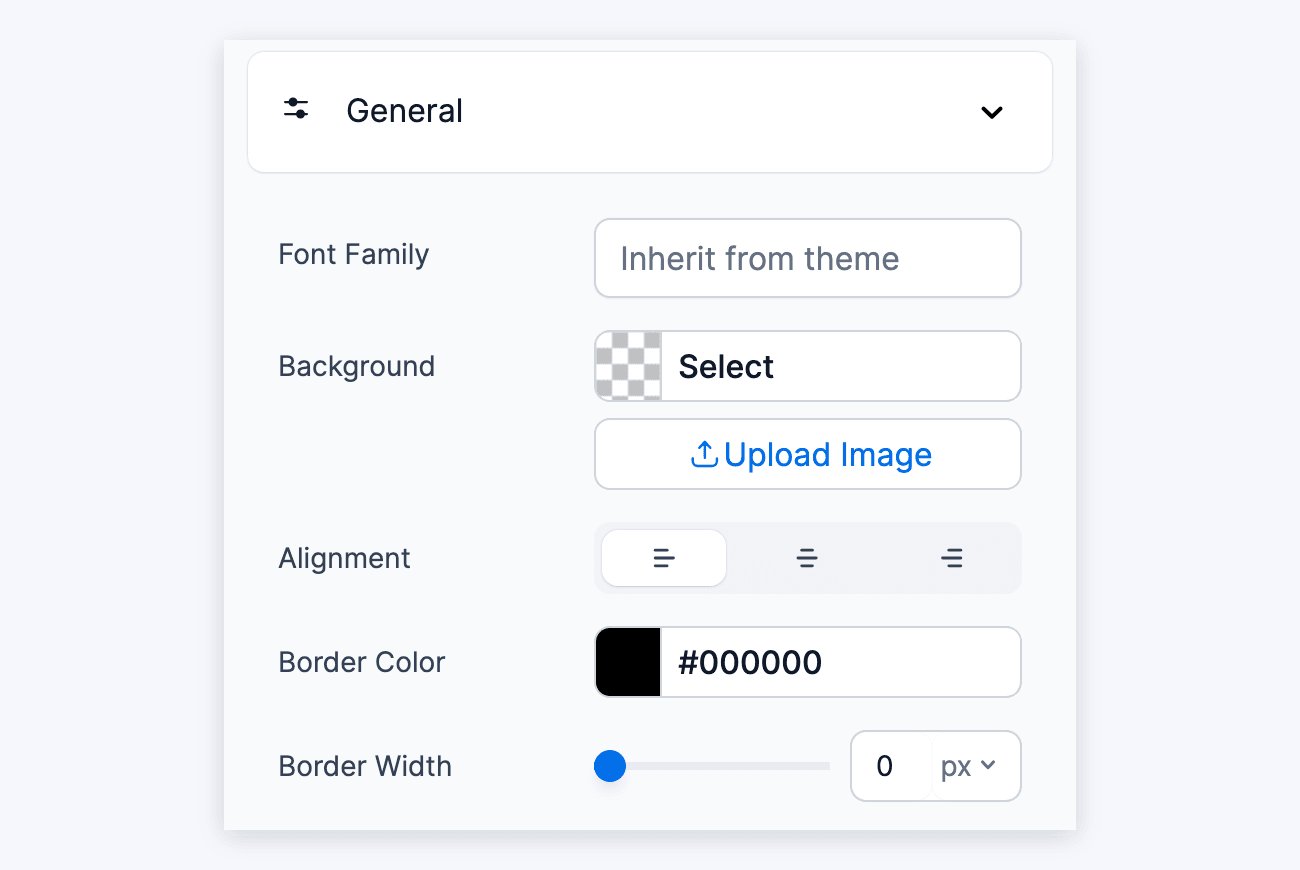Select left alignment option
The height and width of the screenshot is (870, 1300).
664,558
